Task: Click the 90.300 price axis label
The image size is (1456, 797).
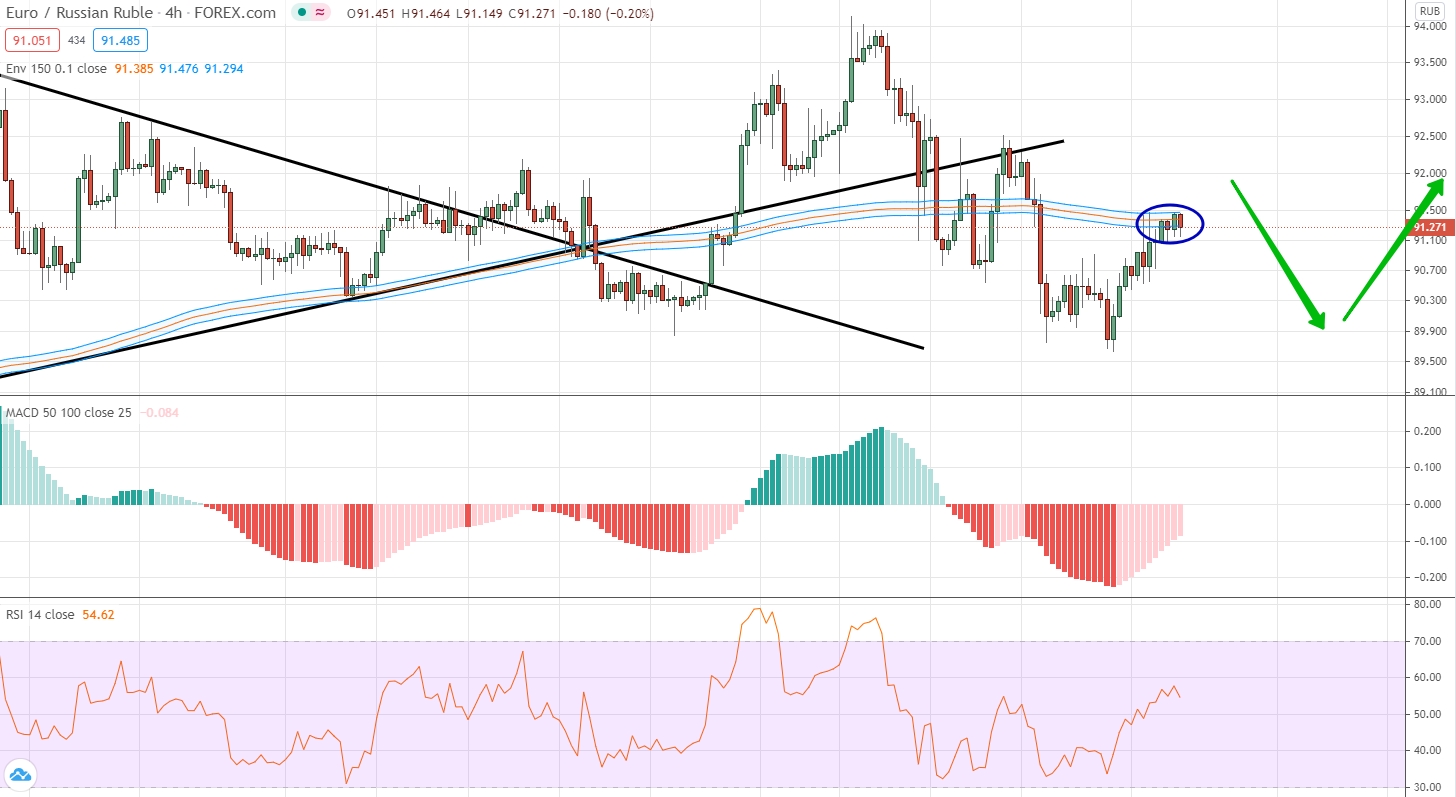Action: [x=1431, y=300]
